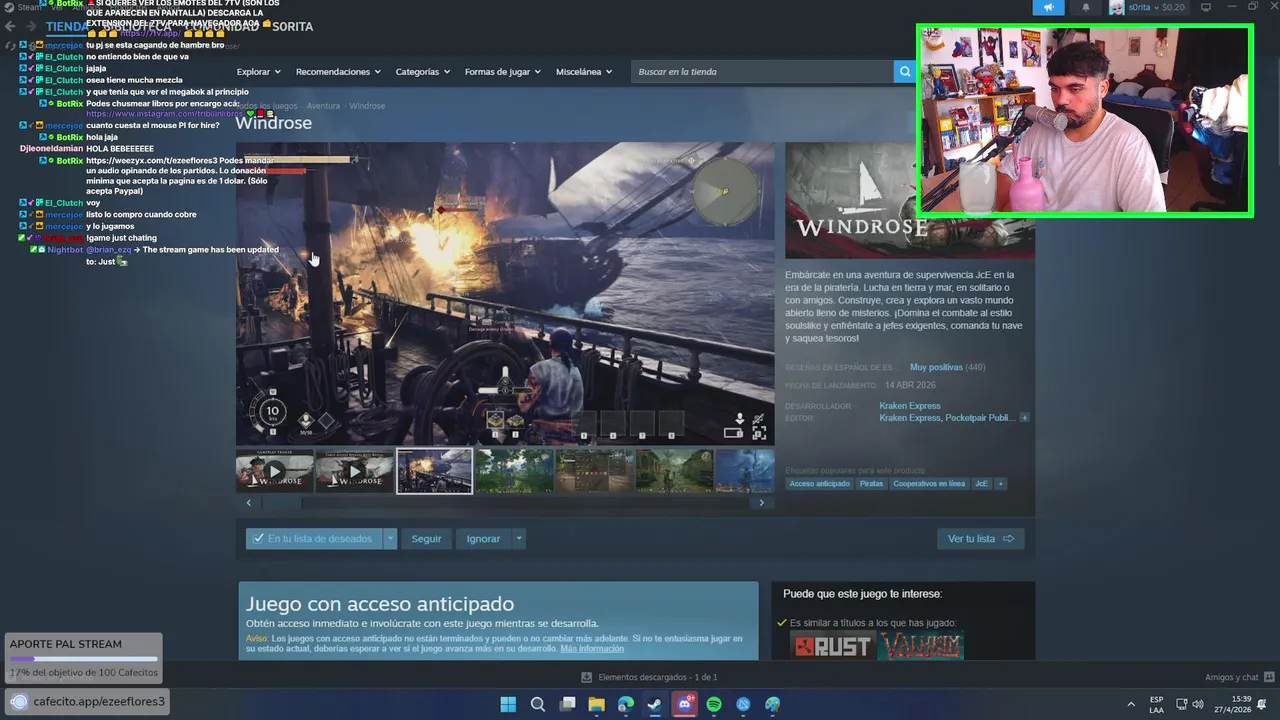This screenshot has width=1280, height=720.
Task: Open the Piratas tag
Action: (871, 484)
